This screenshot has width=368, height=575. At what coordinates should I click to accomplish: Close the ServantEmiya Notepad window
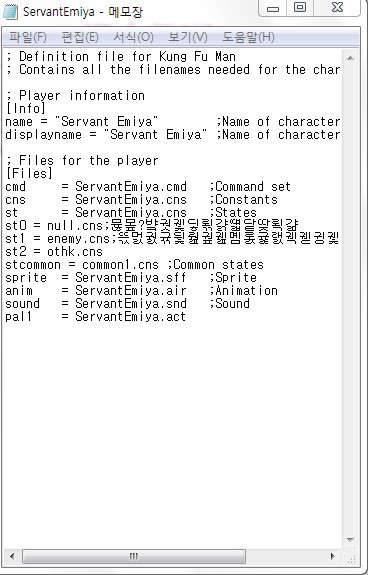click(337, 8)
